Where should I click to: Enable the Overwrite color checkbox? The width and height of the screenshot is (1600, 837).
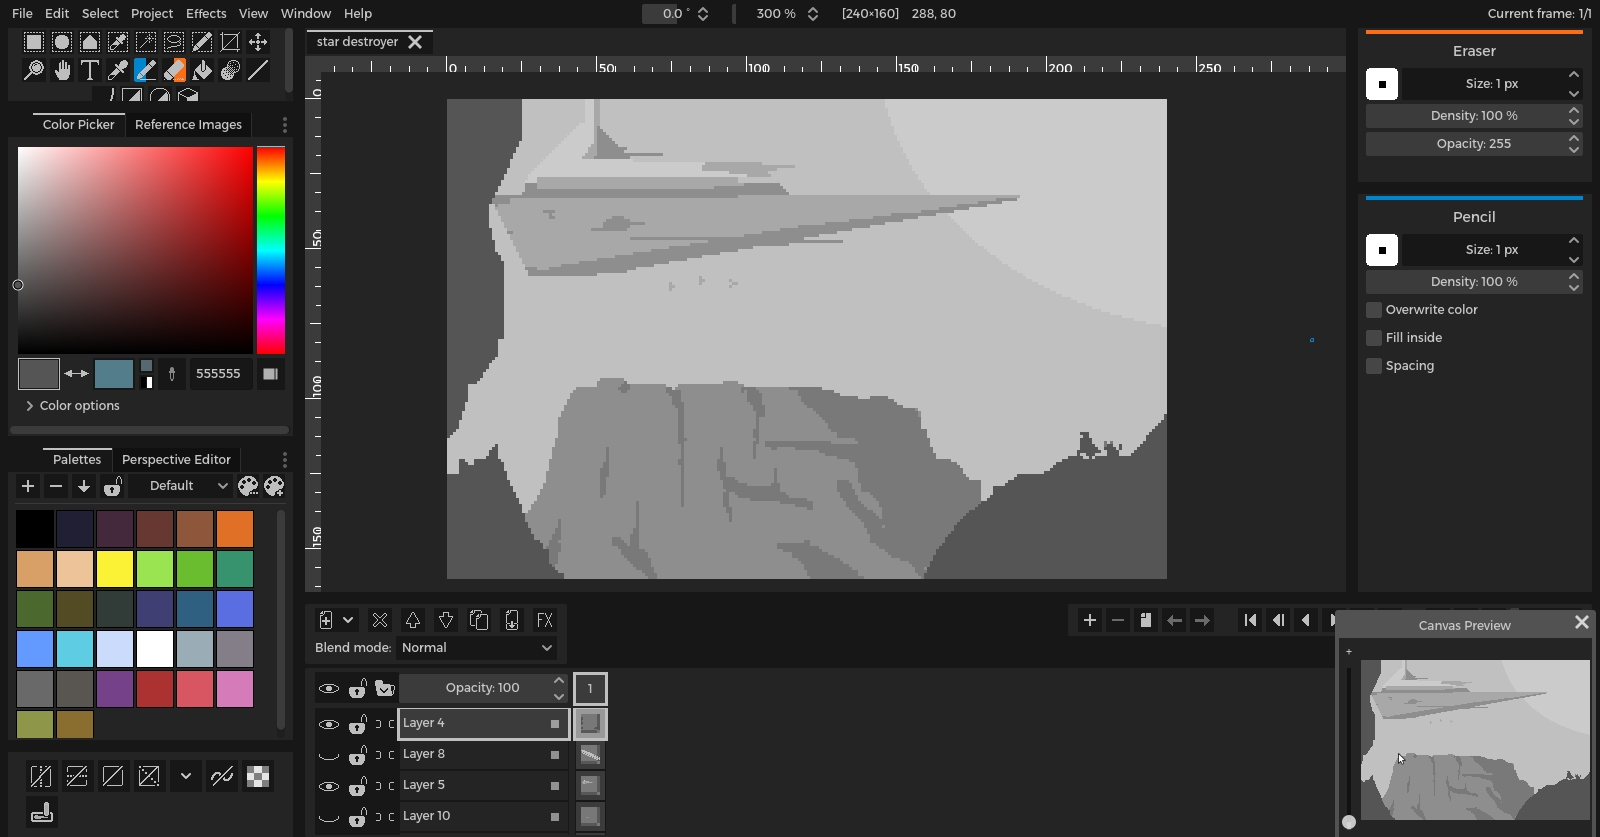[x=1374, y=310]
